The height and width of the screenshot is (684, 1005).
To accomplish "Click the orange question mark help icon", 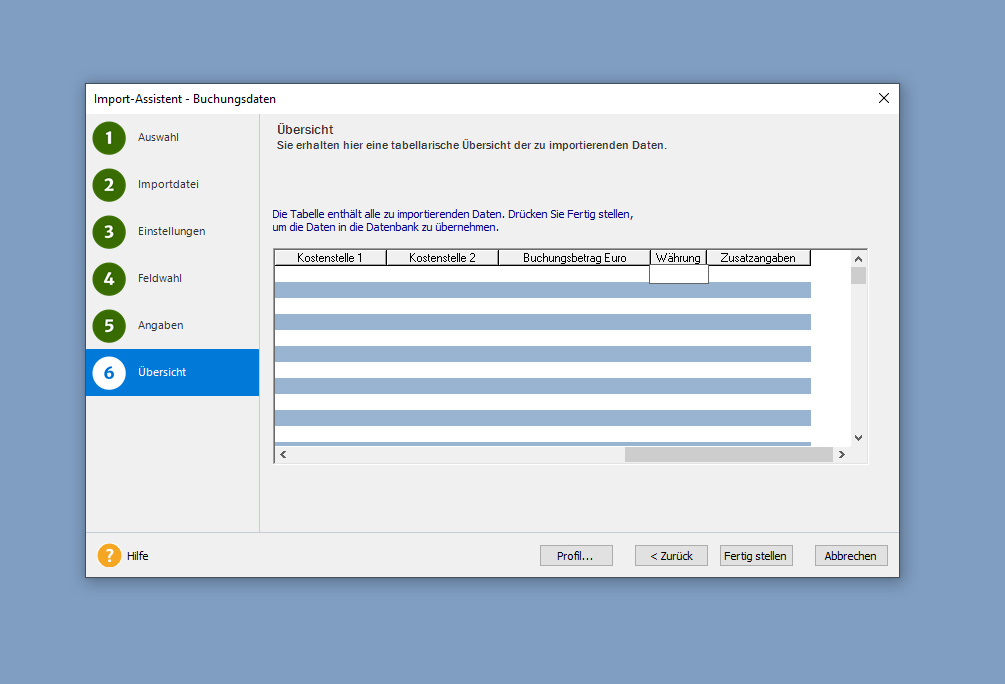I will [109, 556].
